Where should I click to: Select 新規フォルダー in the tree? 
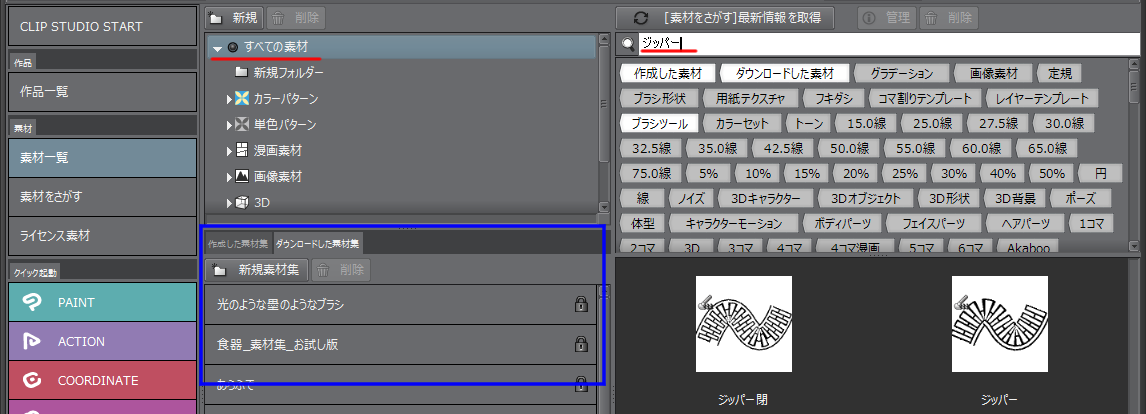(x=289, y=72)
